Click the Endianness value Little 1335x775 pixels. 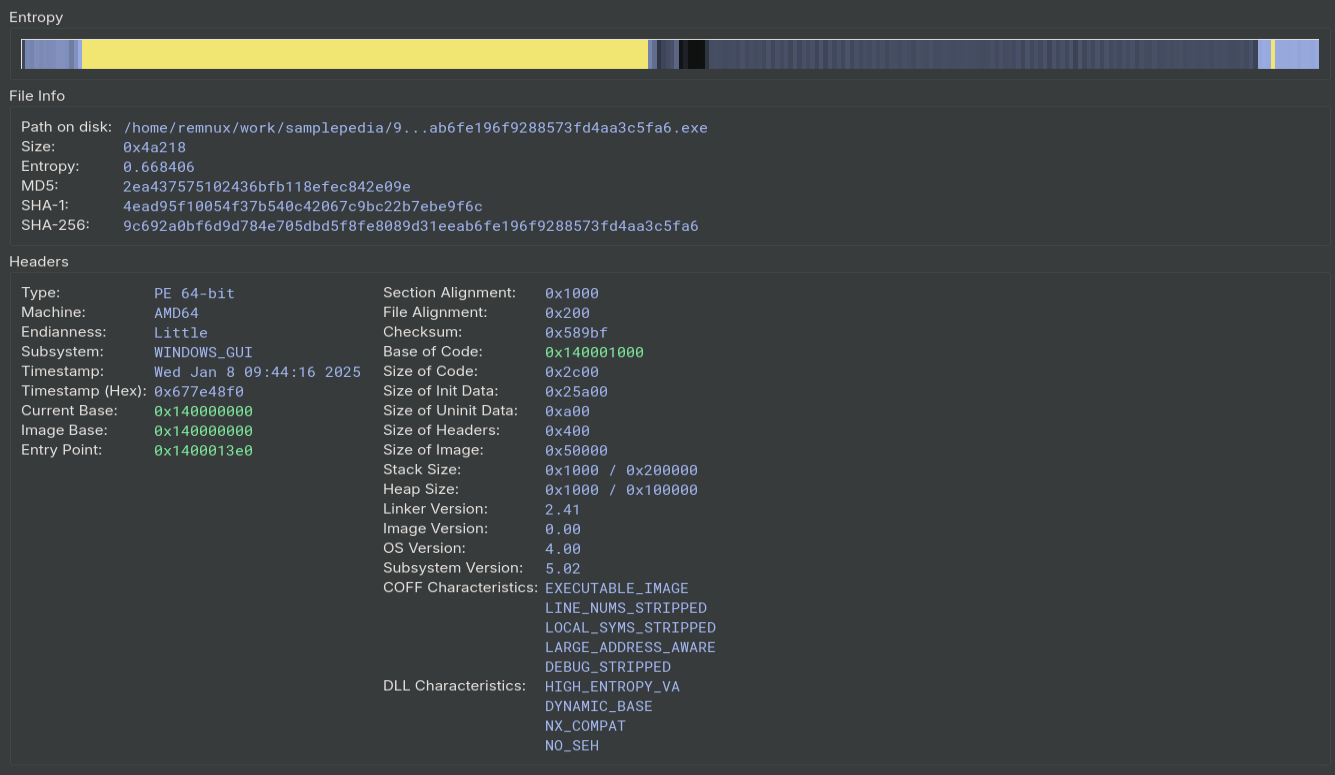181,333
